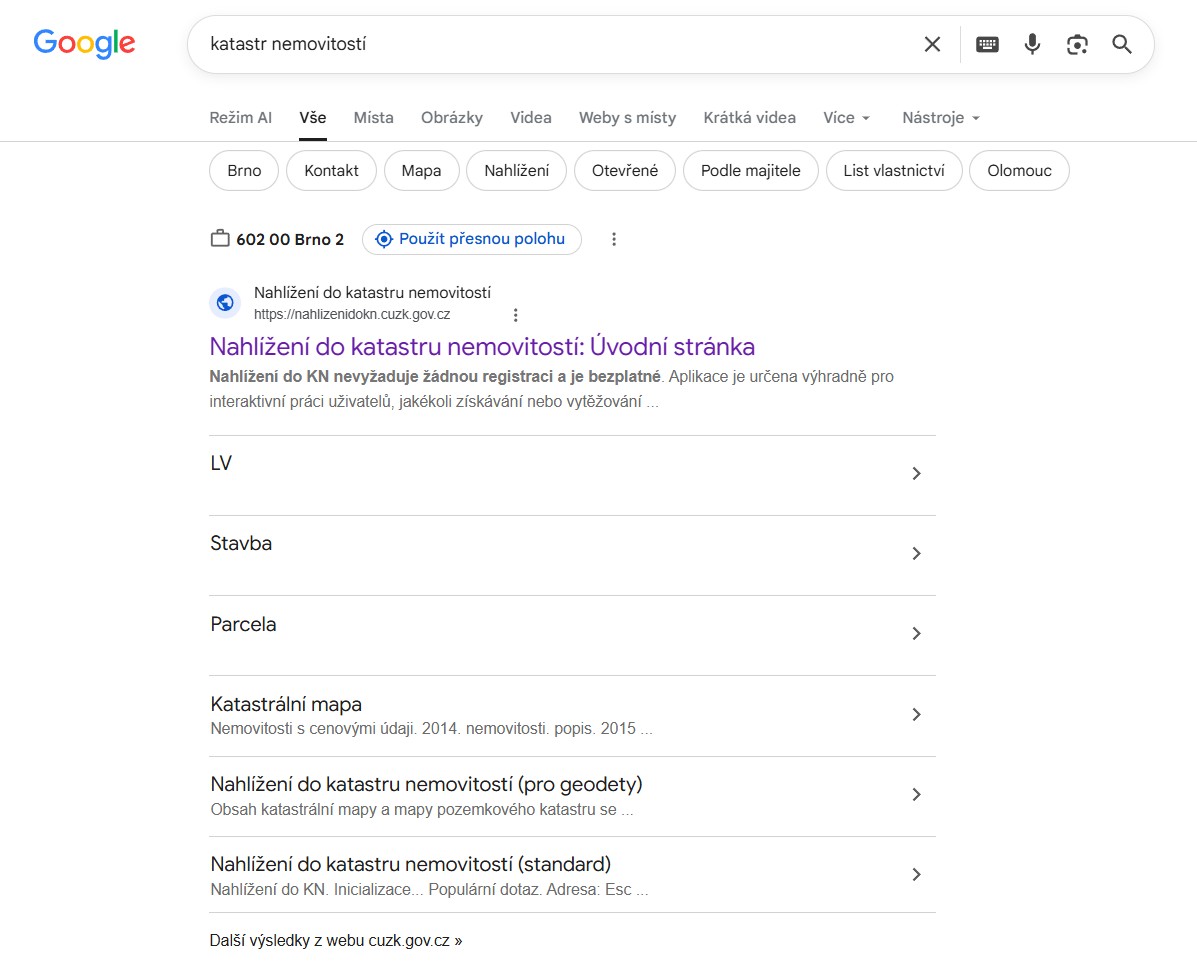1197x962 pixels.
Task: Open Nahlížení do katastru nemovitostí (pro geodety)
Action: coord(573,796)
